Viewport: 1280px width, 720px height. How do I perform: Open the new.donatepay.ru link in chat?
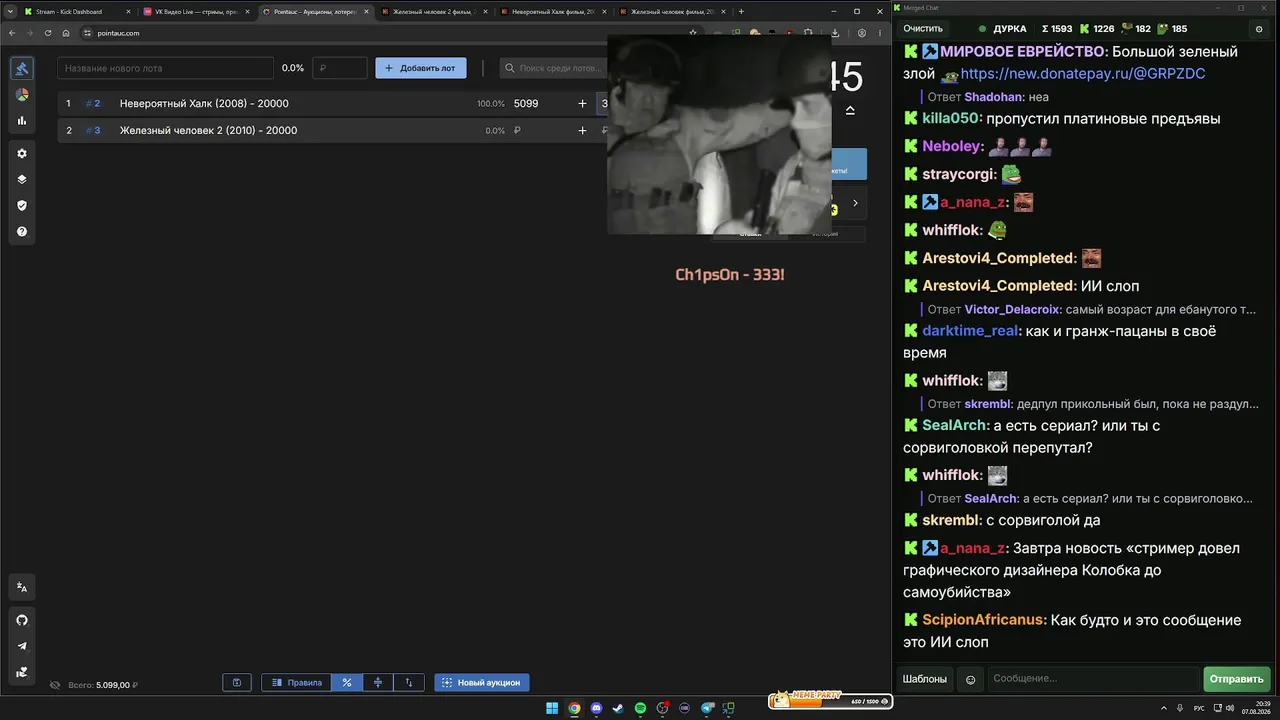coord(1083,74)
